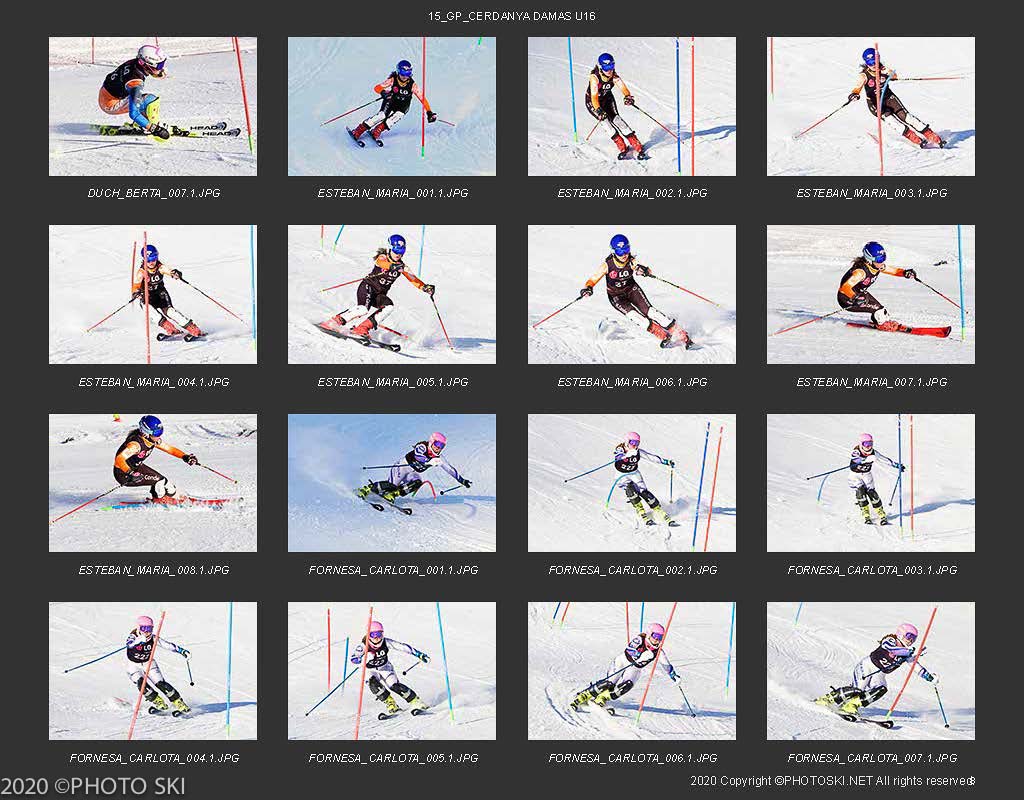Click the 2020 ©PHOTO SKI watermark

(93, 786)
